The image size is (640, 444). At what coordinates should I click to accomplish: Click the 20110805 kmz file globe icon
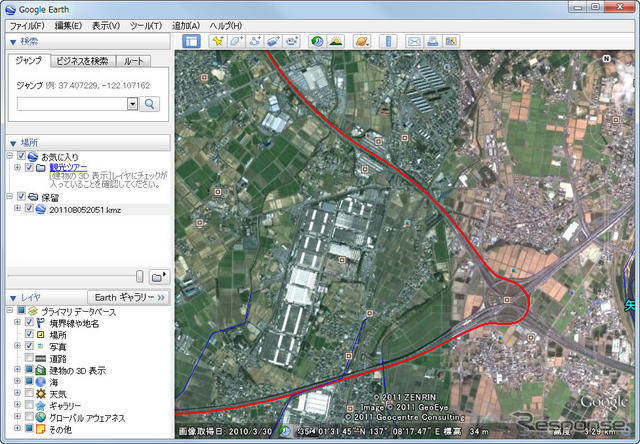tap(40, 209)
